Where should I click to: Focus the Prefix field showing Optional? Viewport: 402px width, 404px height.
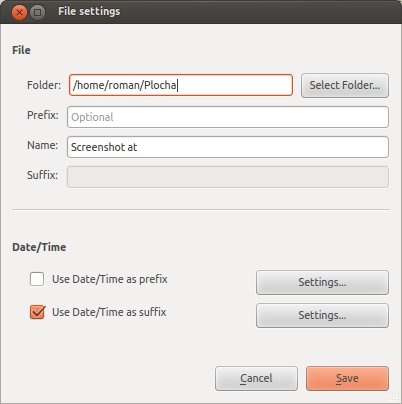[228, 117]
